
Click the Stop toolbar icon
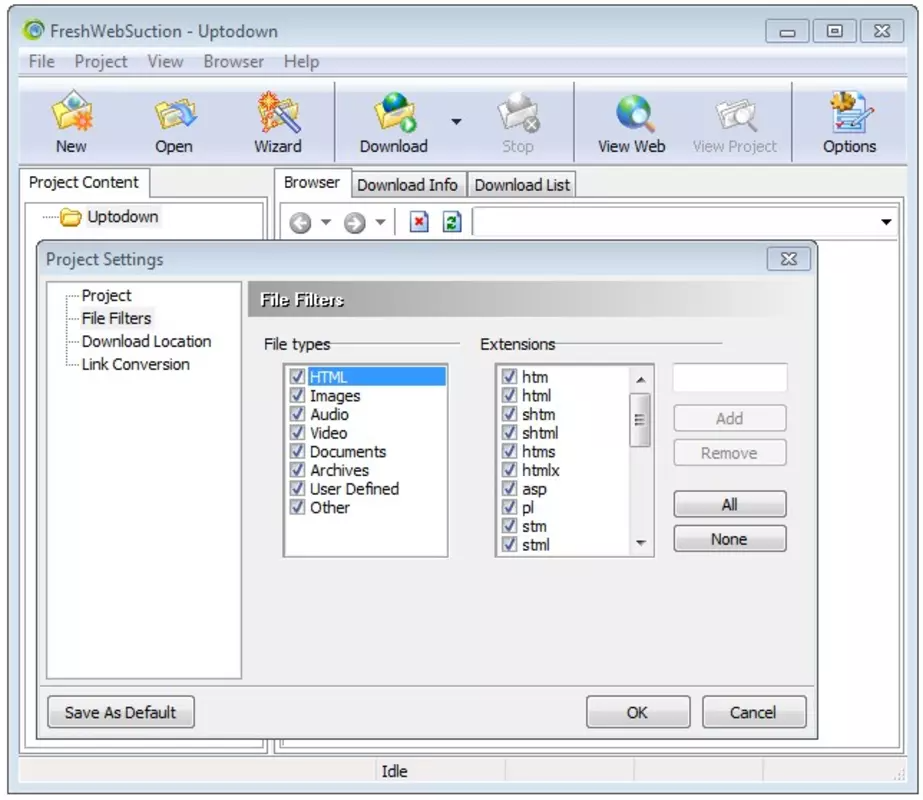pos(518,112)
